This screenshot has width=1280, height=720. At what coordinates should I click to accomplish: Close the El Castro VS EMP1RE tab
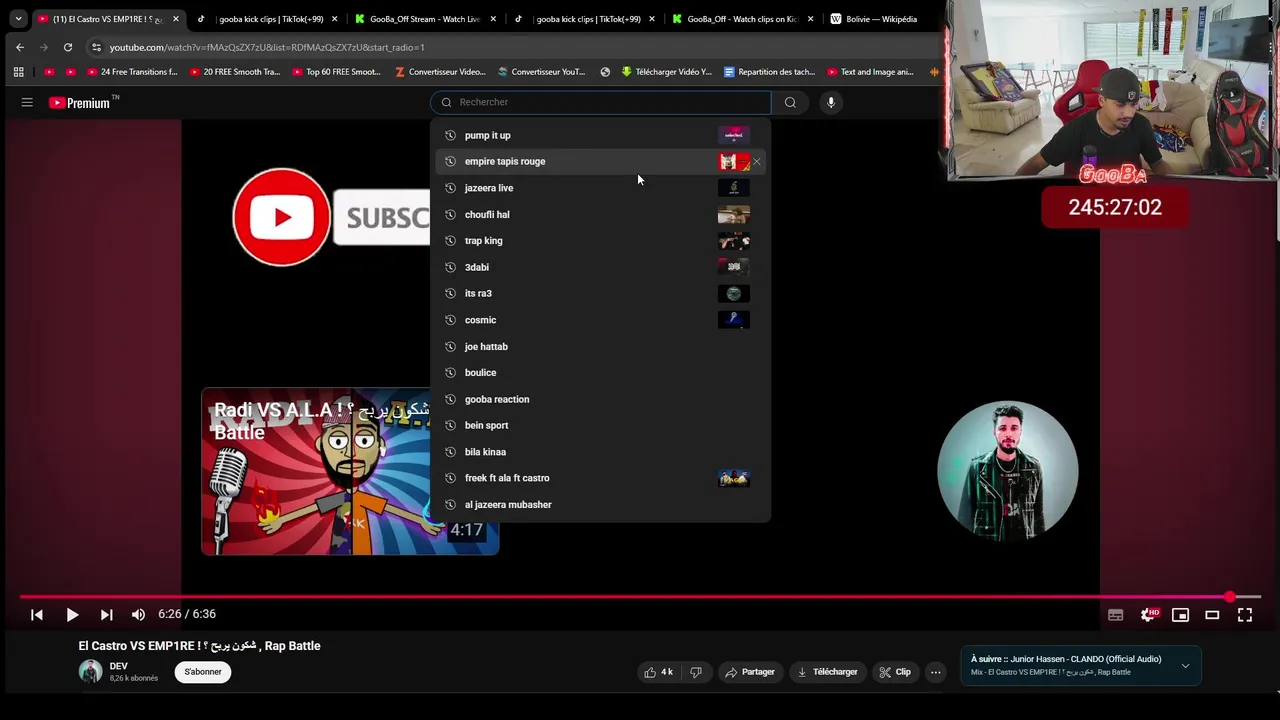[175, 19]
